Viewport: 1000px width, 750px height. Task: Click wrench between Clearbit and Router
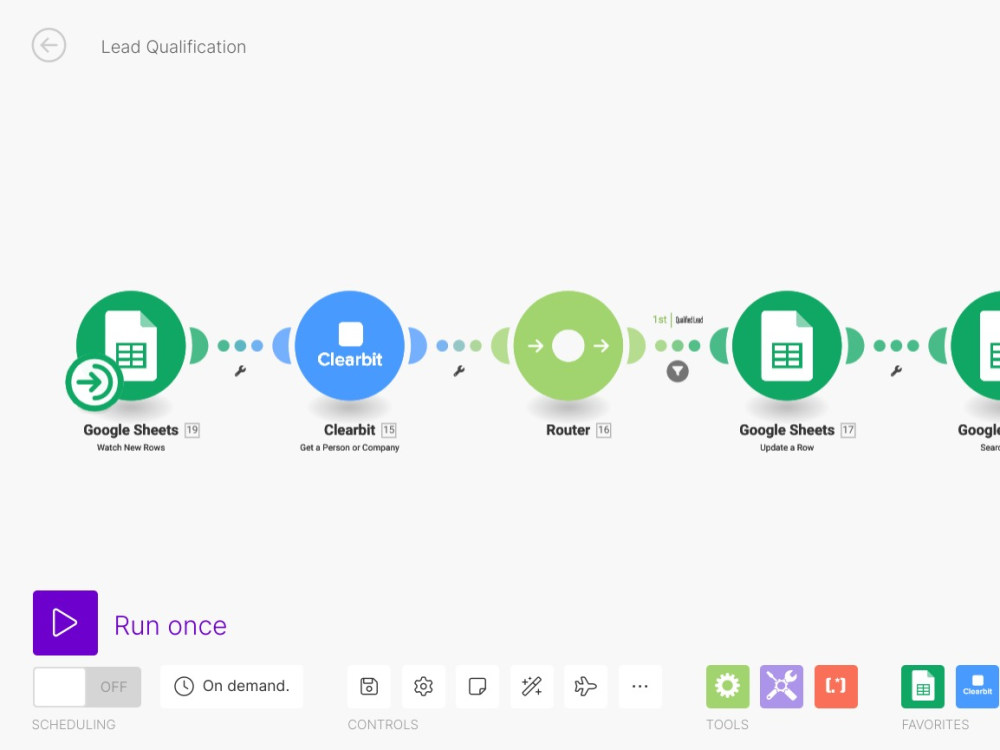tap(459, 371)
